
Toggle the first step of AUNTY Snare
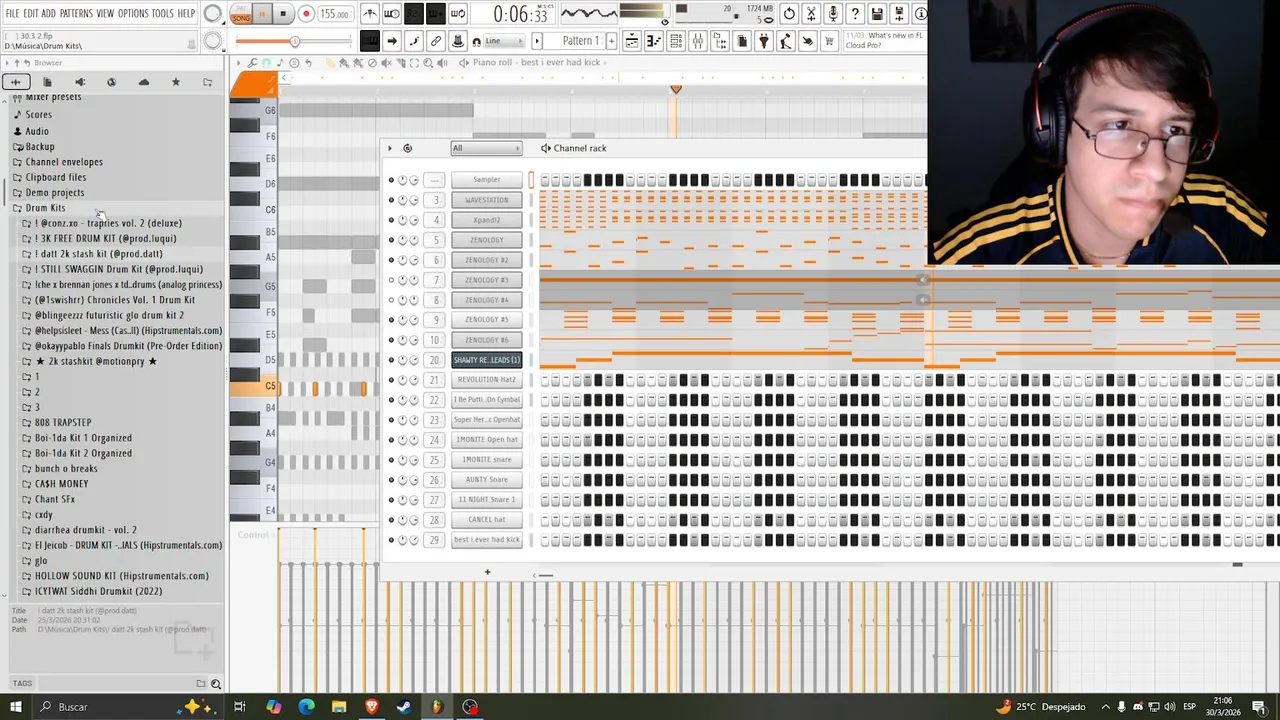pyautogui.click(x=545, y=480)
